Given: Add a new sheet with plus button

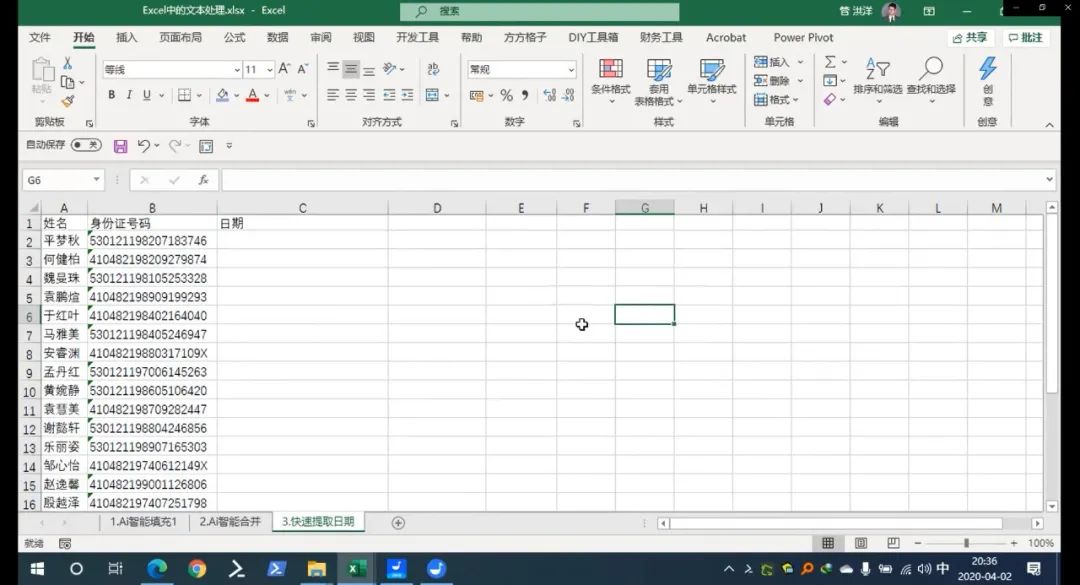Looking at the screenshot, I should [398, 523].
